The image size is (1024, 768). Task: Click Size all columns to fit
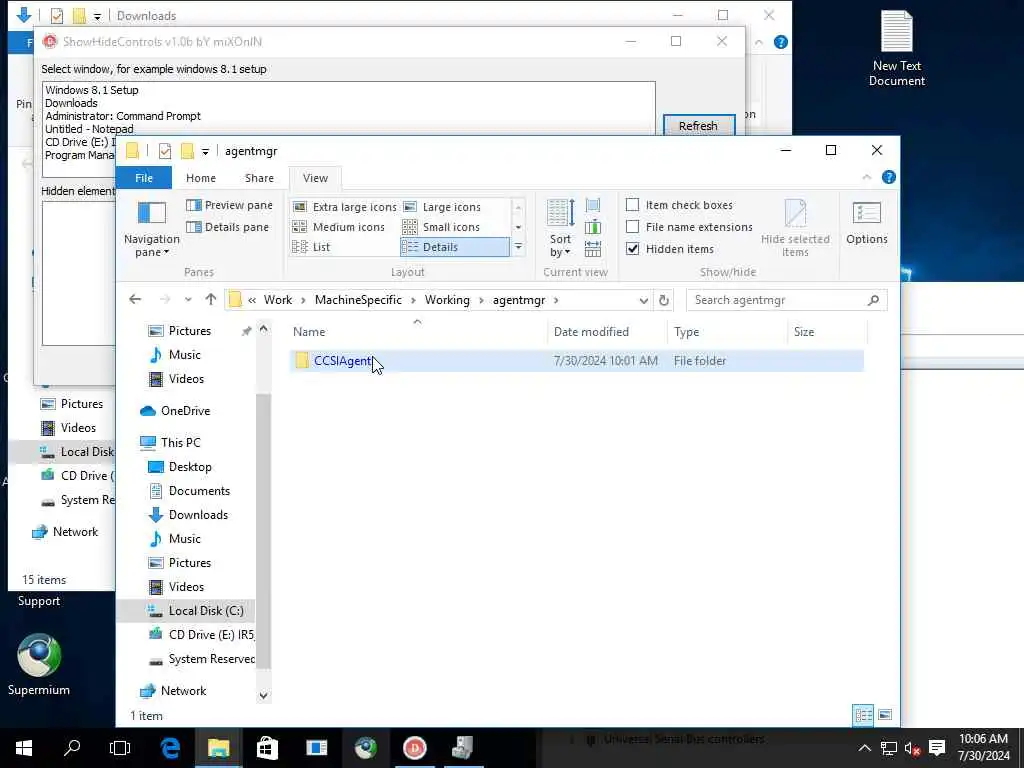[x=593, y=249]
